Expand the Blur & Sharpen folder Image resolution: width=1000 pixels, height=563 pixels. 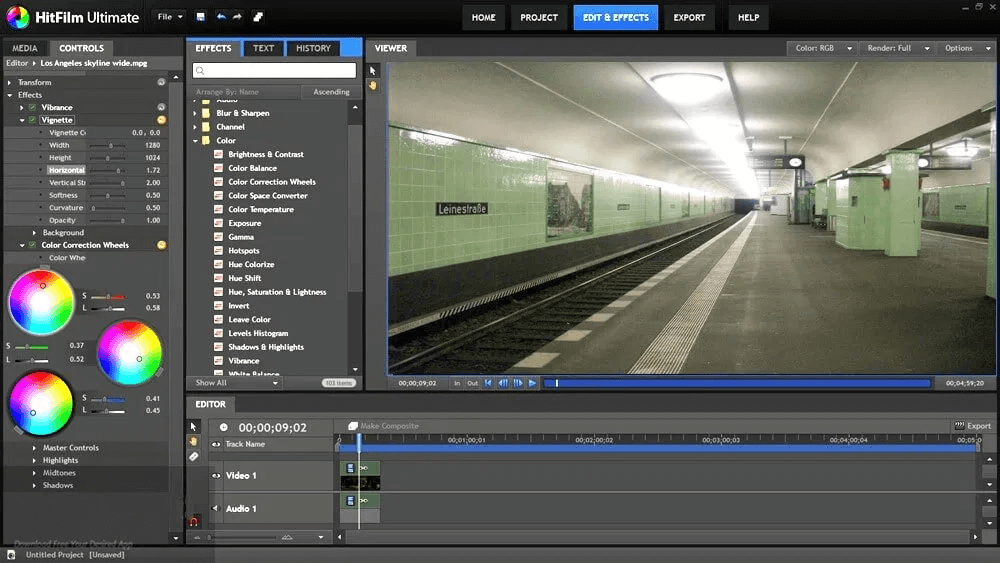195,113
